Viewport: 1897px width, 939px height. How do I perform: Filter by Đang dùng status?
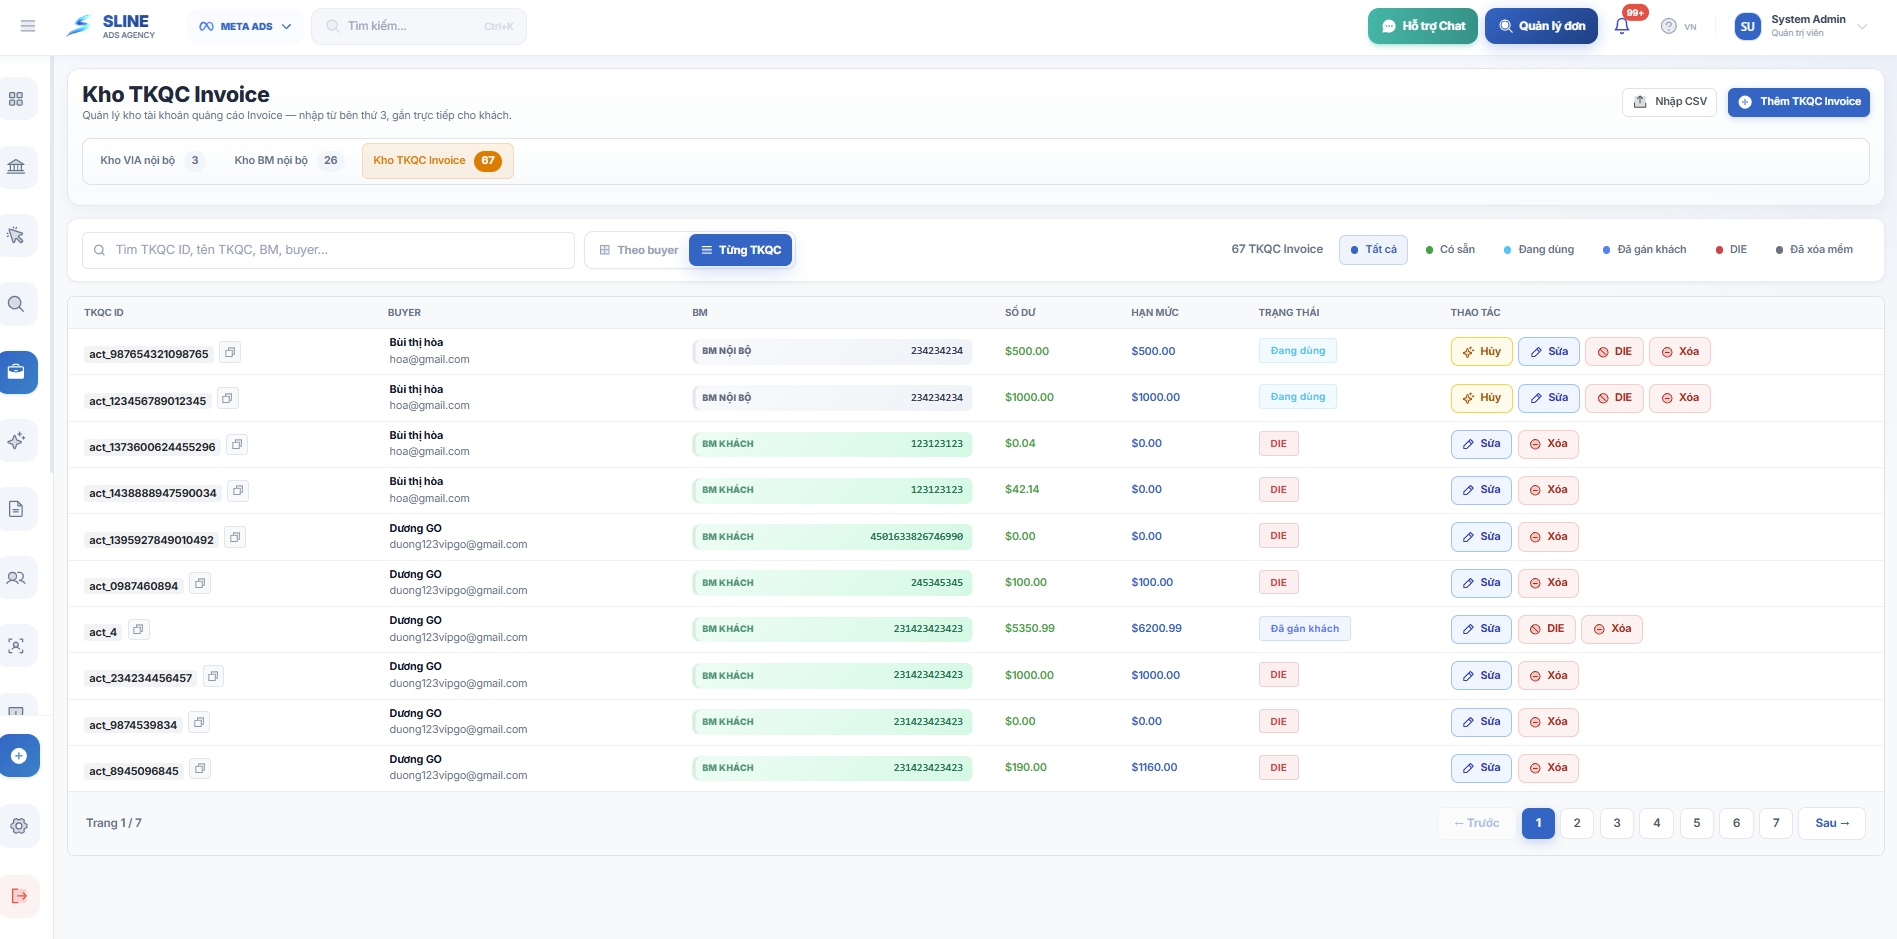click(1539, 250)
